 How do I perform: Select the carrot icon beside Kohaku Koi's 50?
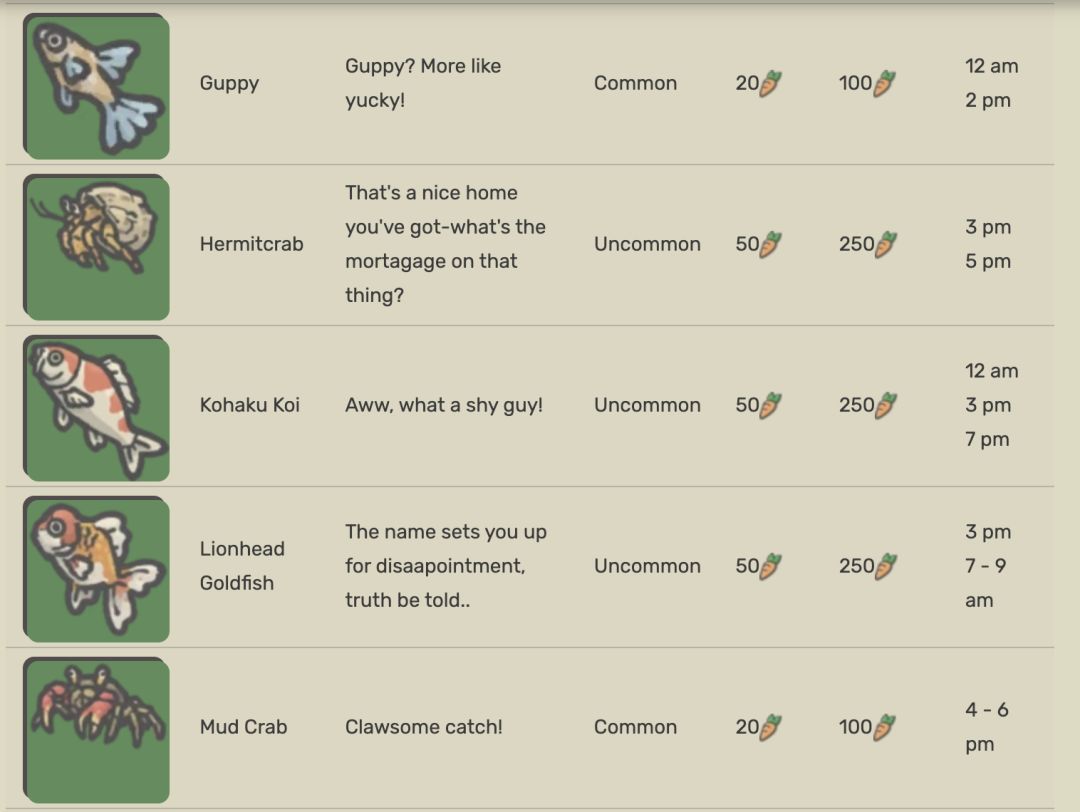tap(769, 405)
